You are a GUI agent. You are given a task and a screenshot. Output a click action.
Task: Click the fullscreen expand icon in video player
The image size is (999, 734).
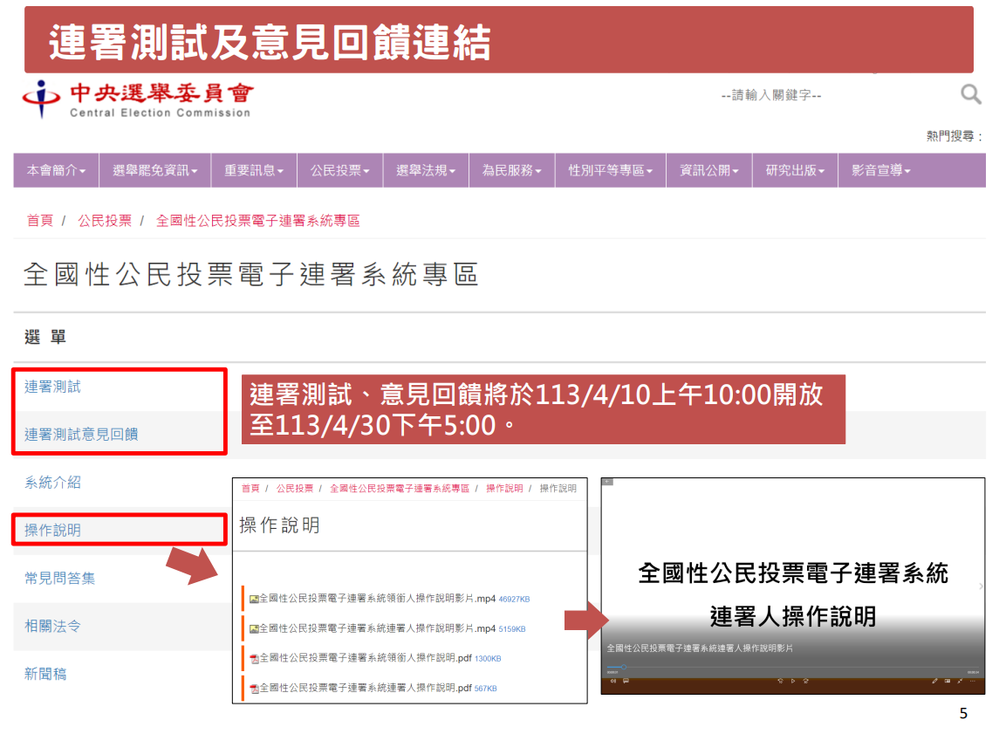pos(959,681)
